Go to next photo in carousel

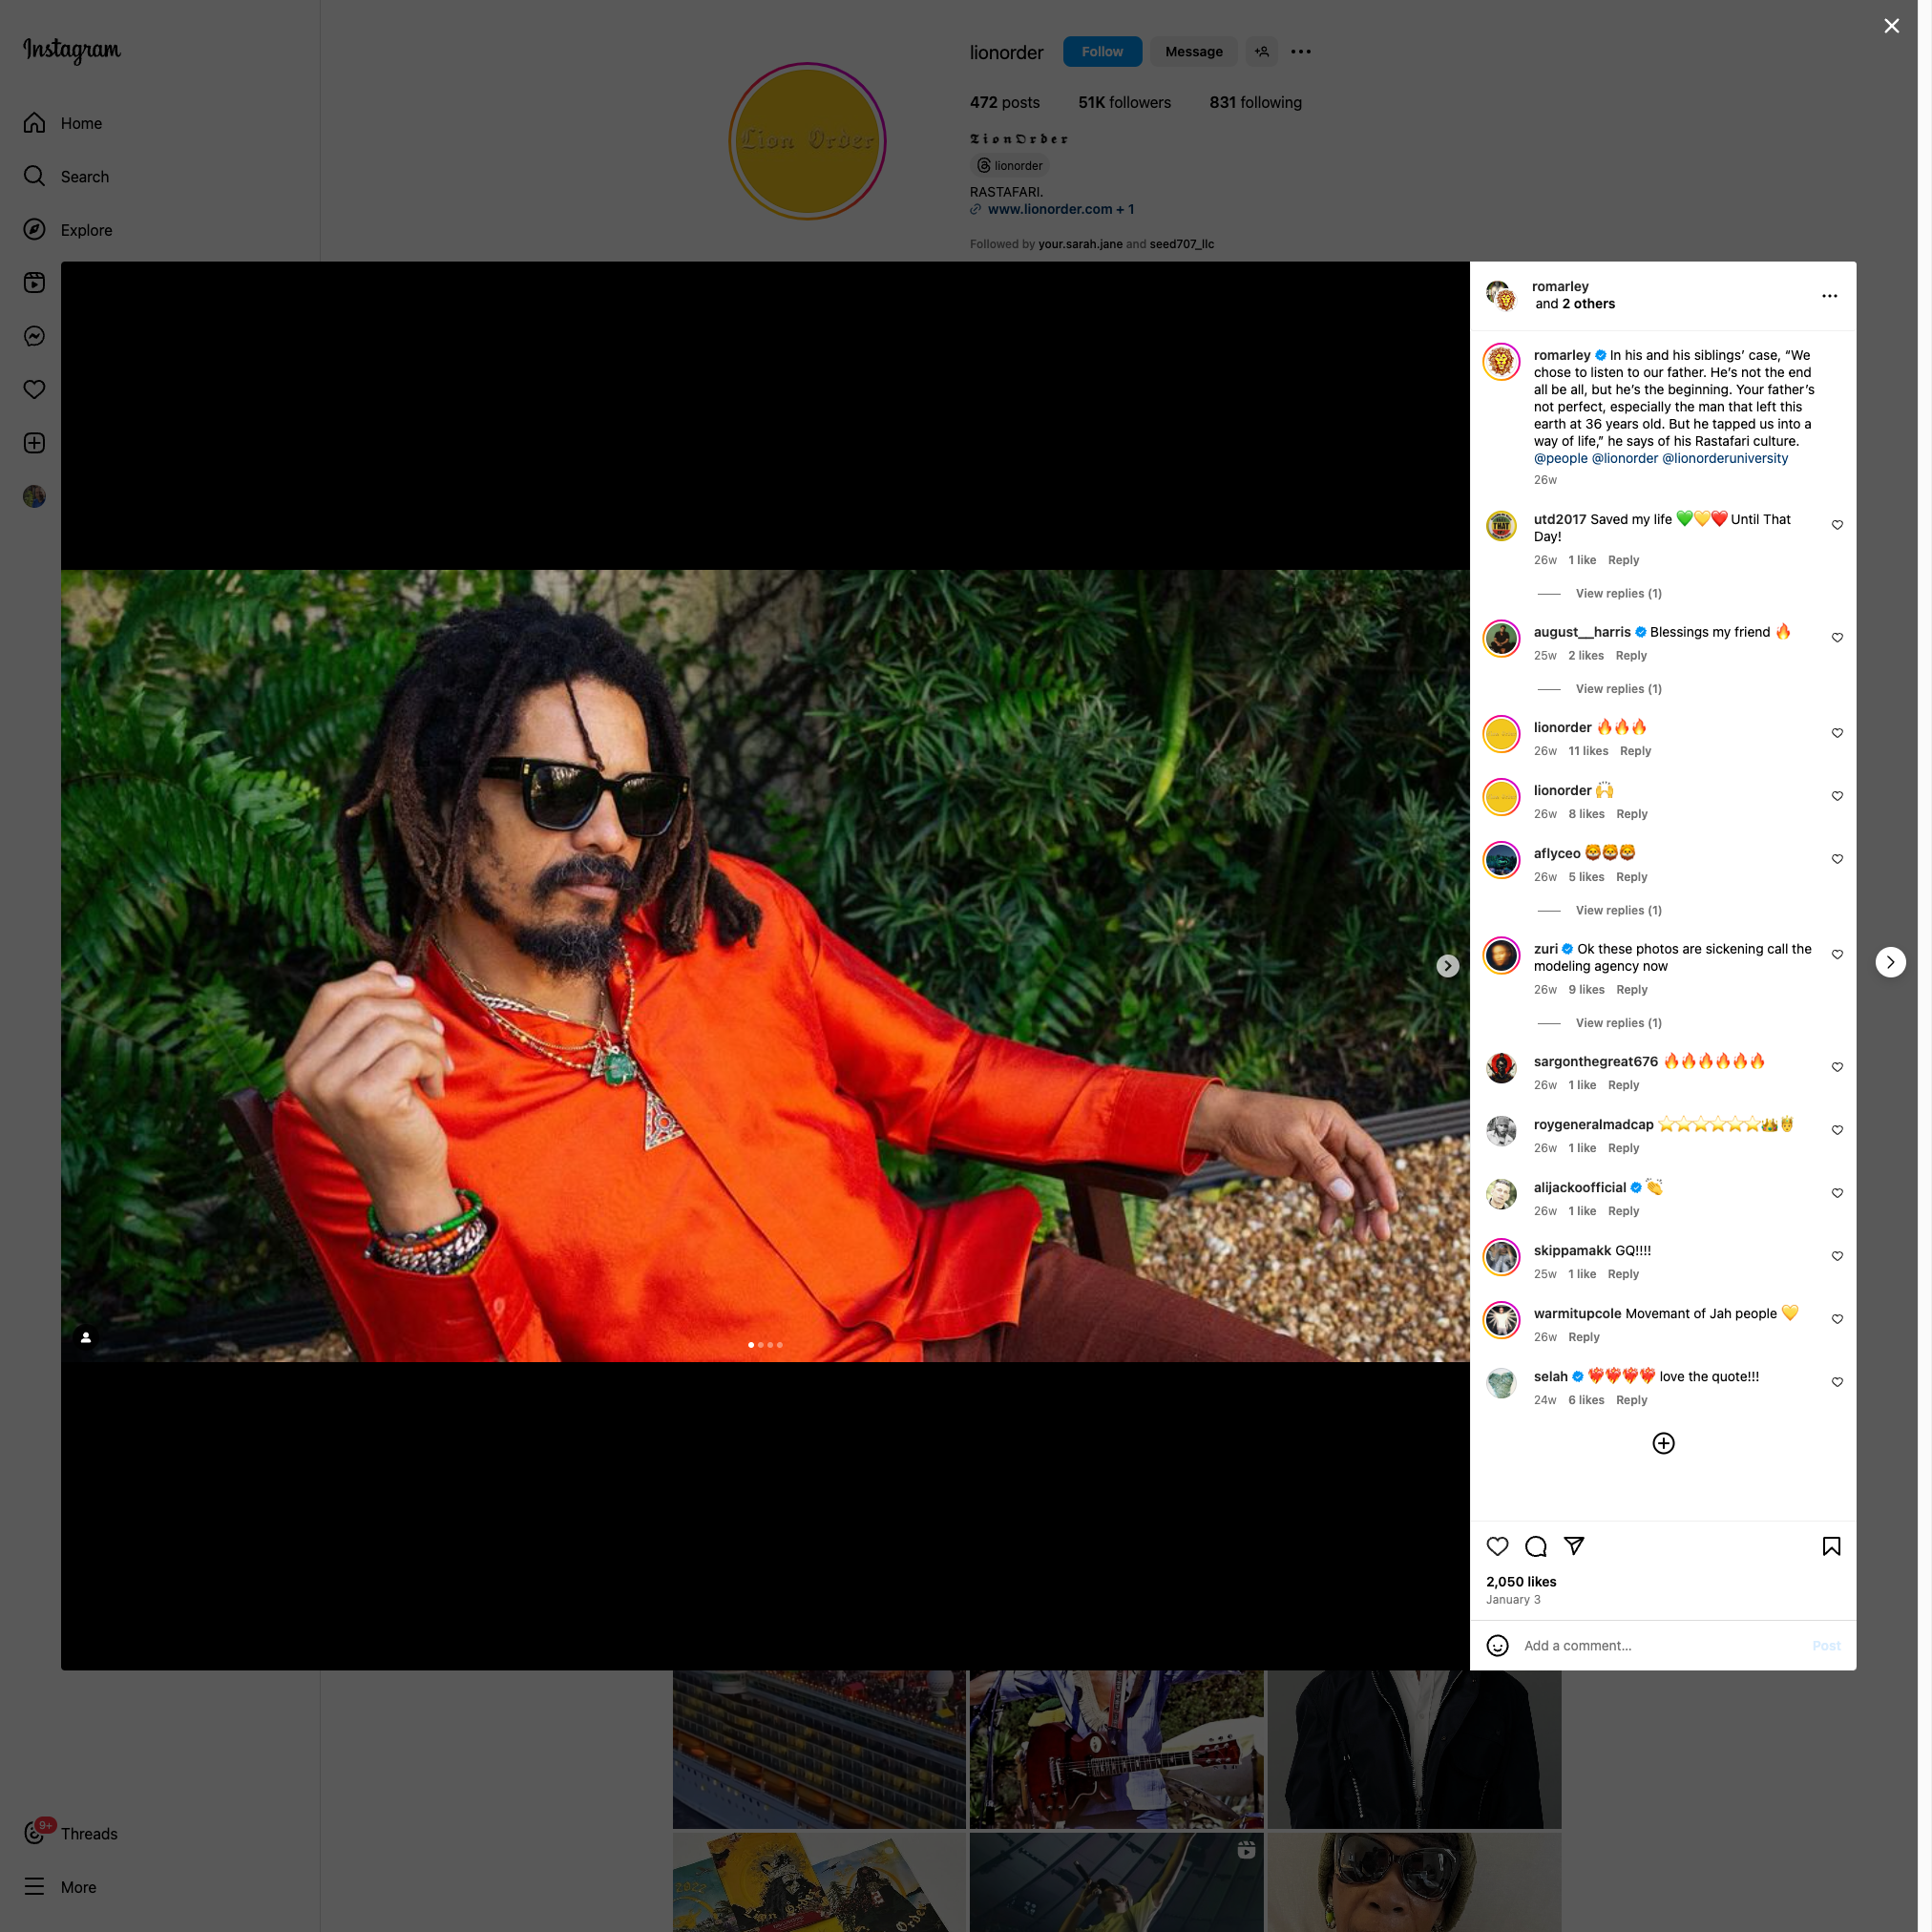coord(1447,966)
